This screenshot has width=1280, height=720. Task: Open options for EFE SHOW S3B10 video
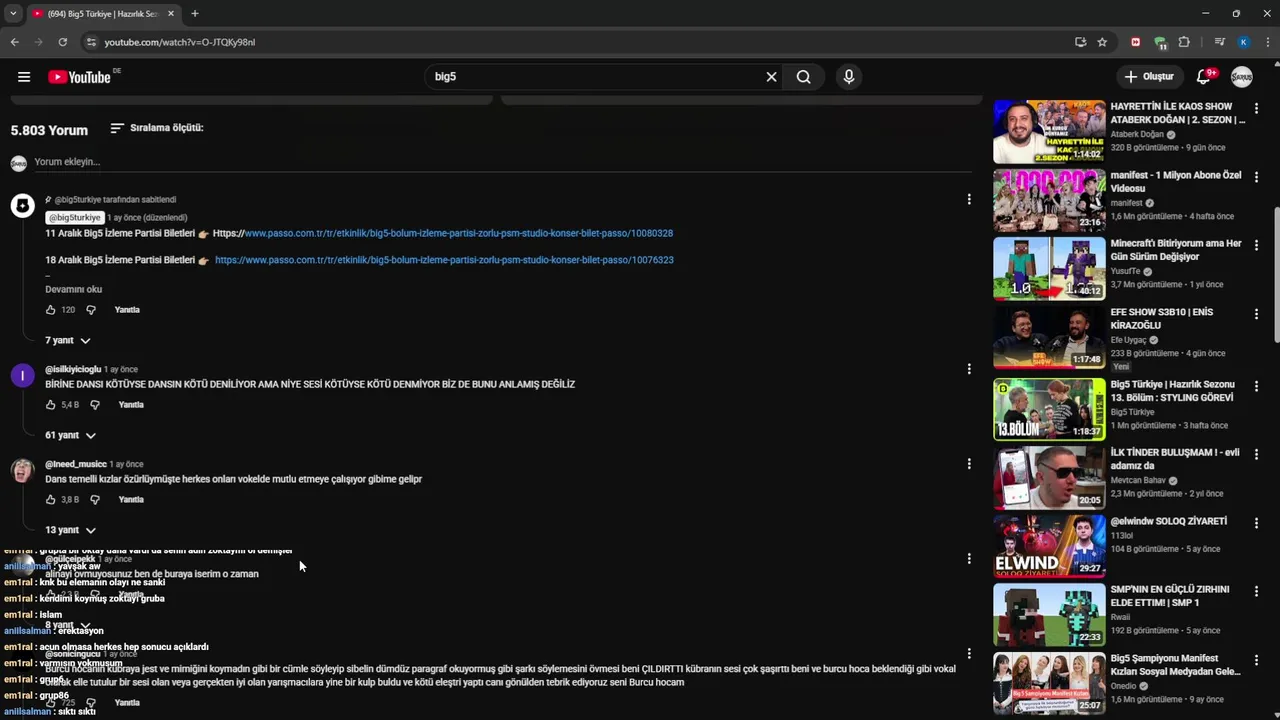coord(1257,314)
